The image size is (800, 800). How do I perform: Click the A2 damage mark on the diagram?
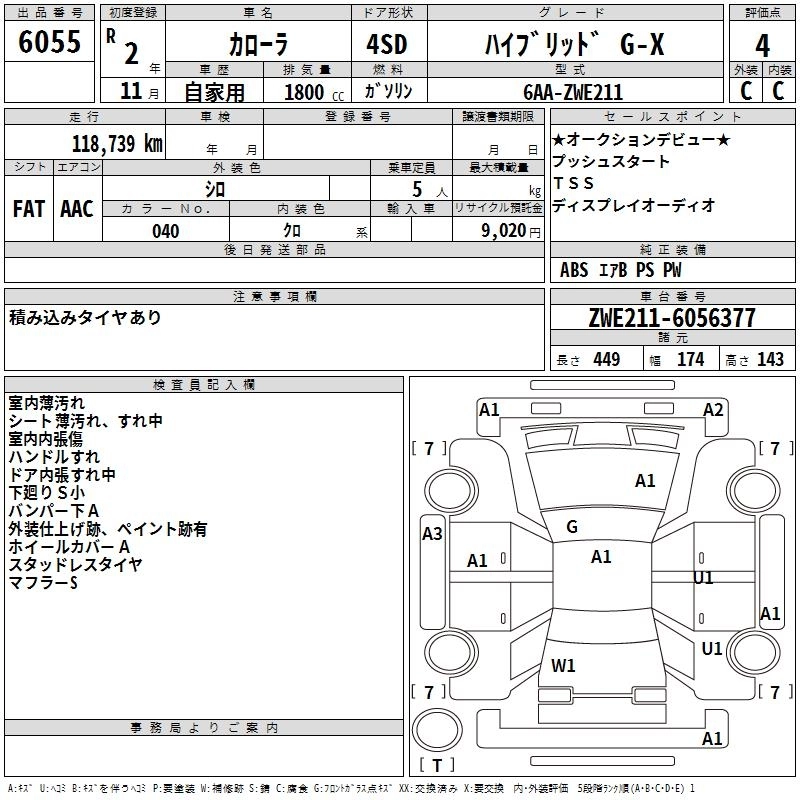coord(713,409)
